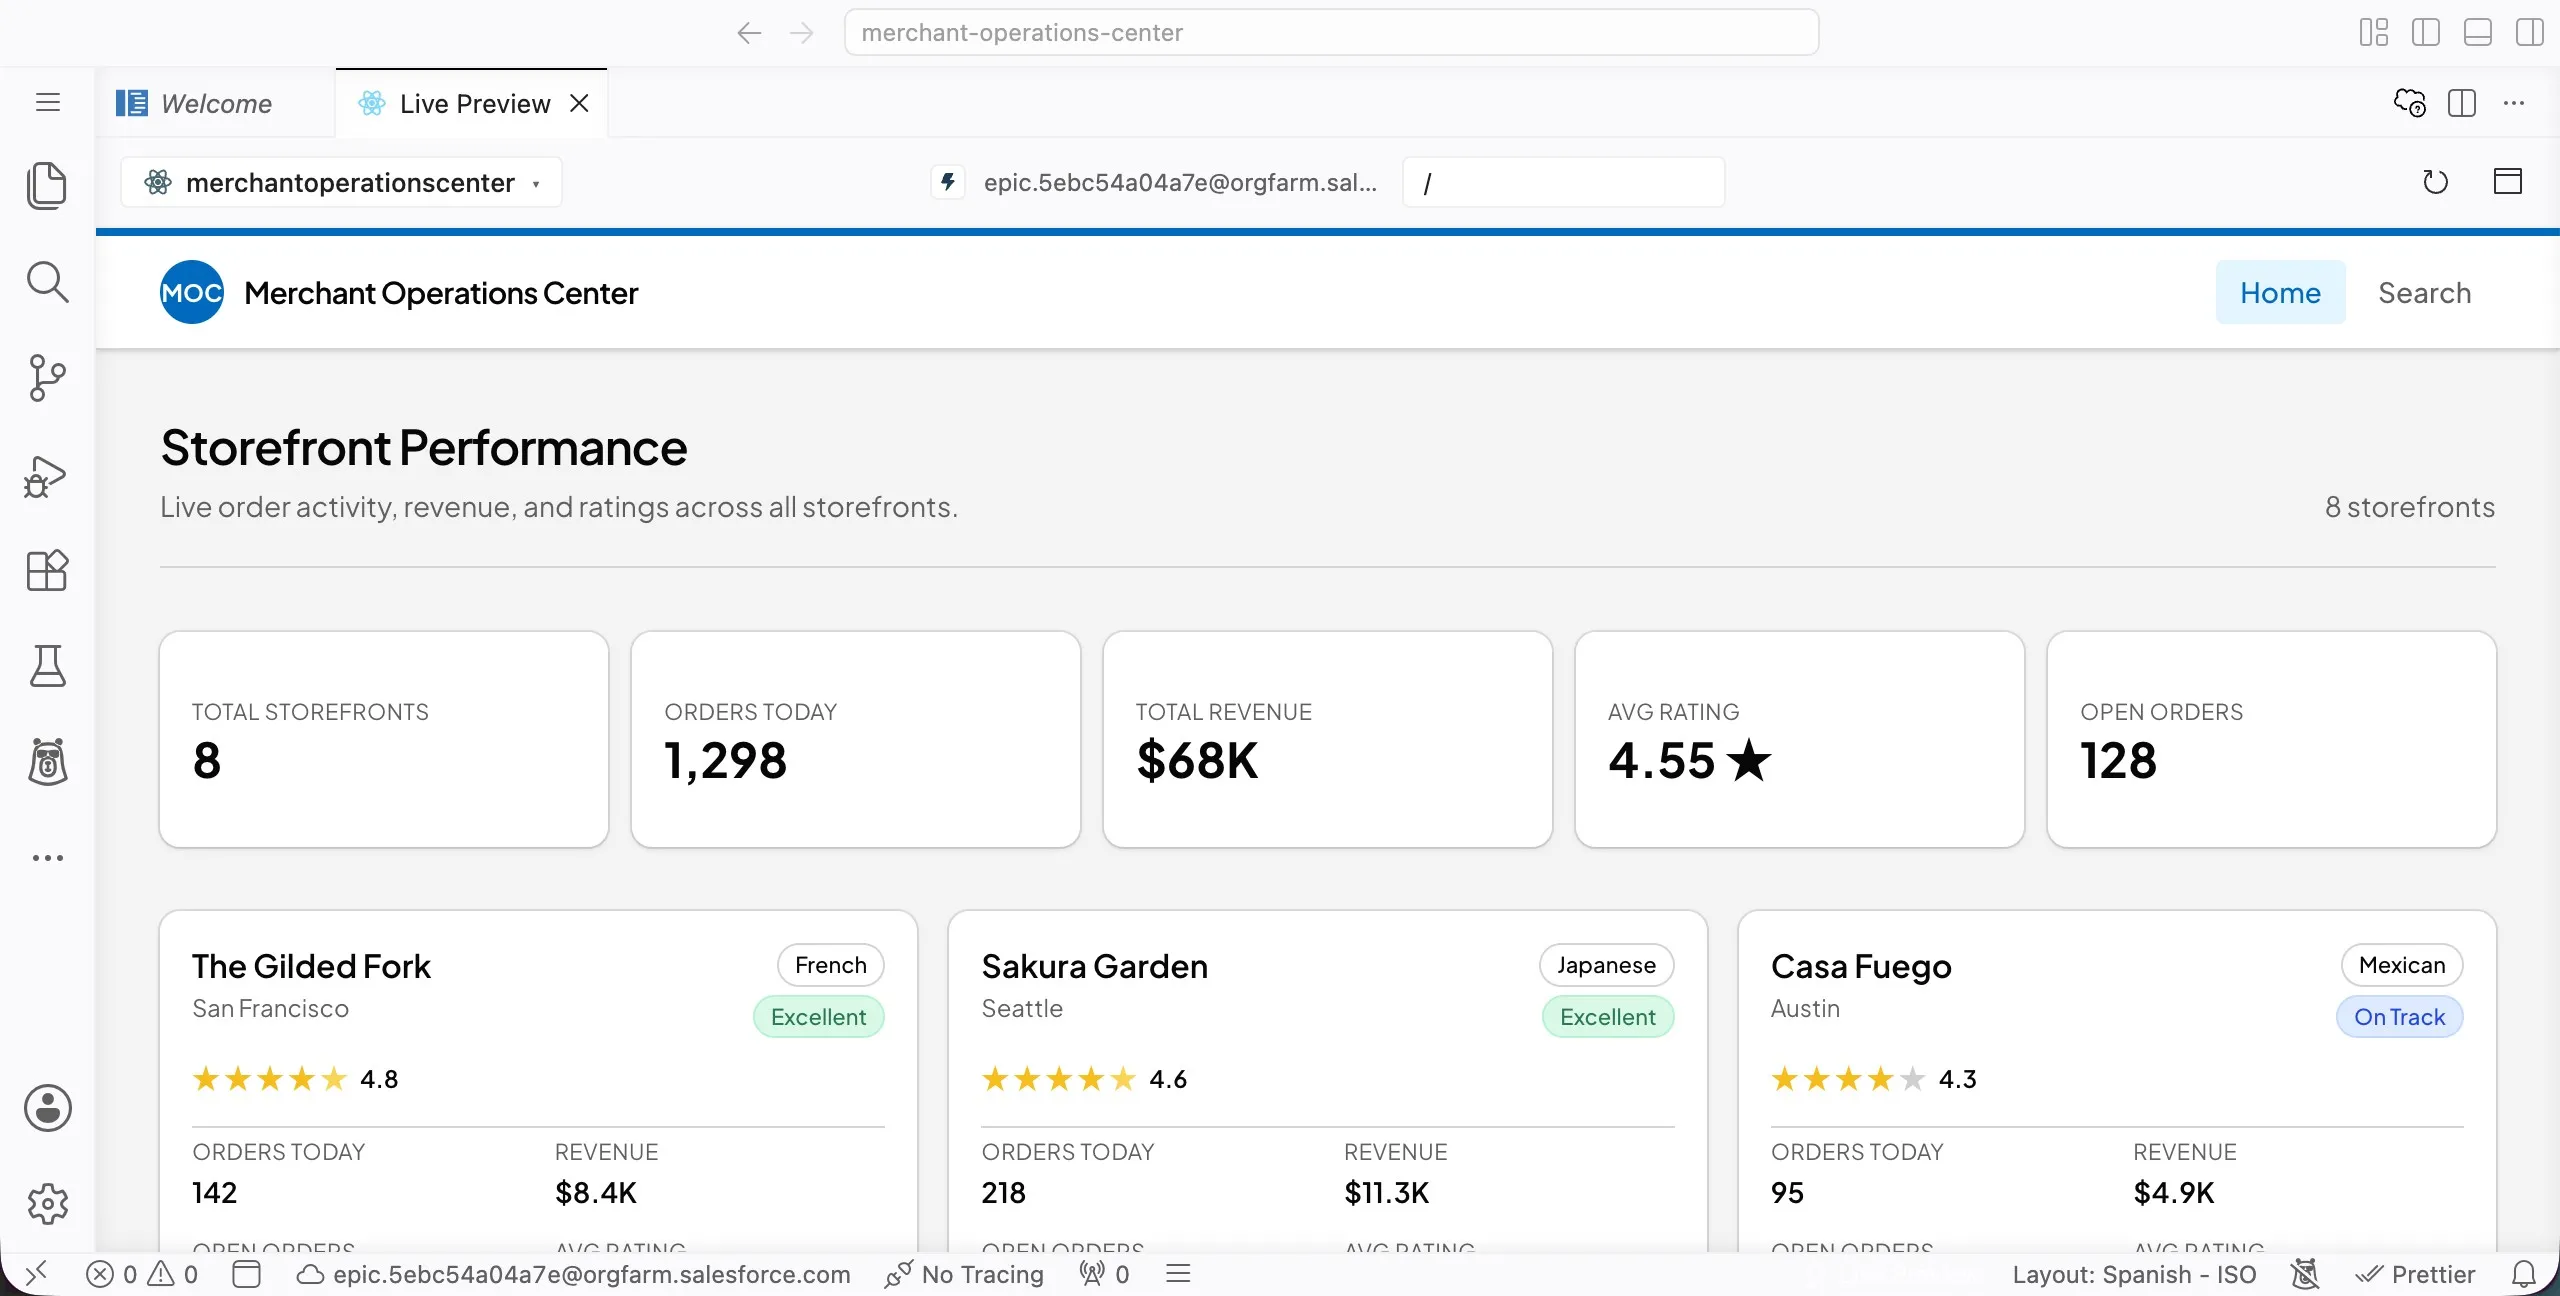
Task: Open The Gilded Fork storefront card
Action: (x=538, y=1080)
